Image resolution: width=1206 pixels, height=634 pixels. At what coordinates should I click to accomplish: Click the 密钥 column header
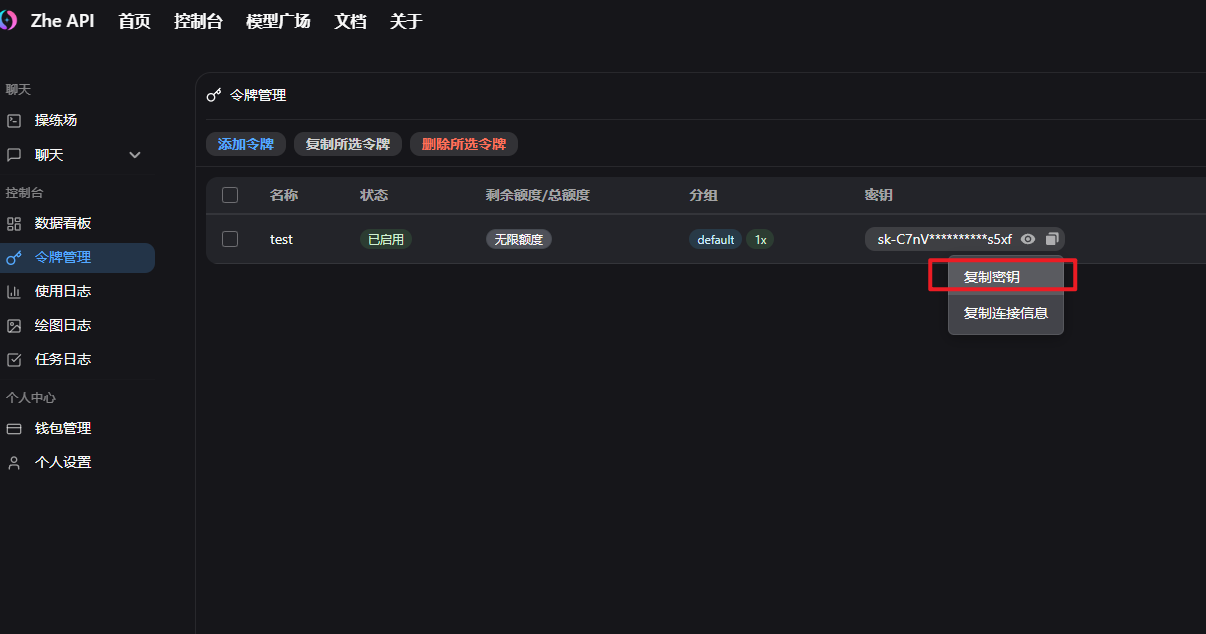point(879,195)
